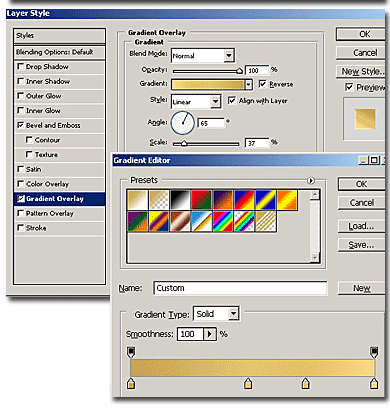This screenshot has width=390, height=409.
Task: Select the red-to-green gradient preset
Action: pyautogui.click(x=201, y=200)
